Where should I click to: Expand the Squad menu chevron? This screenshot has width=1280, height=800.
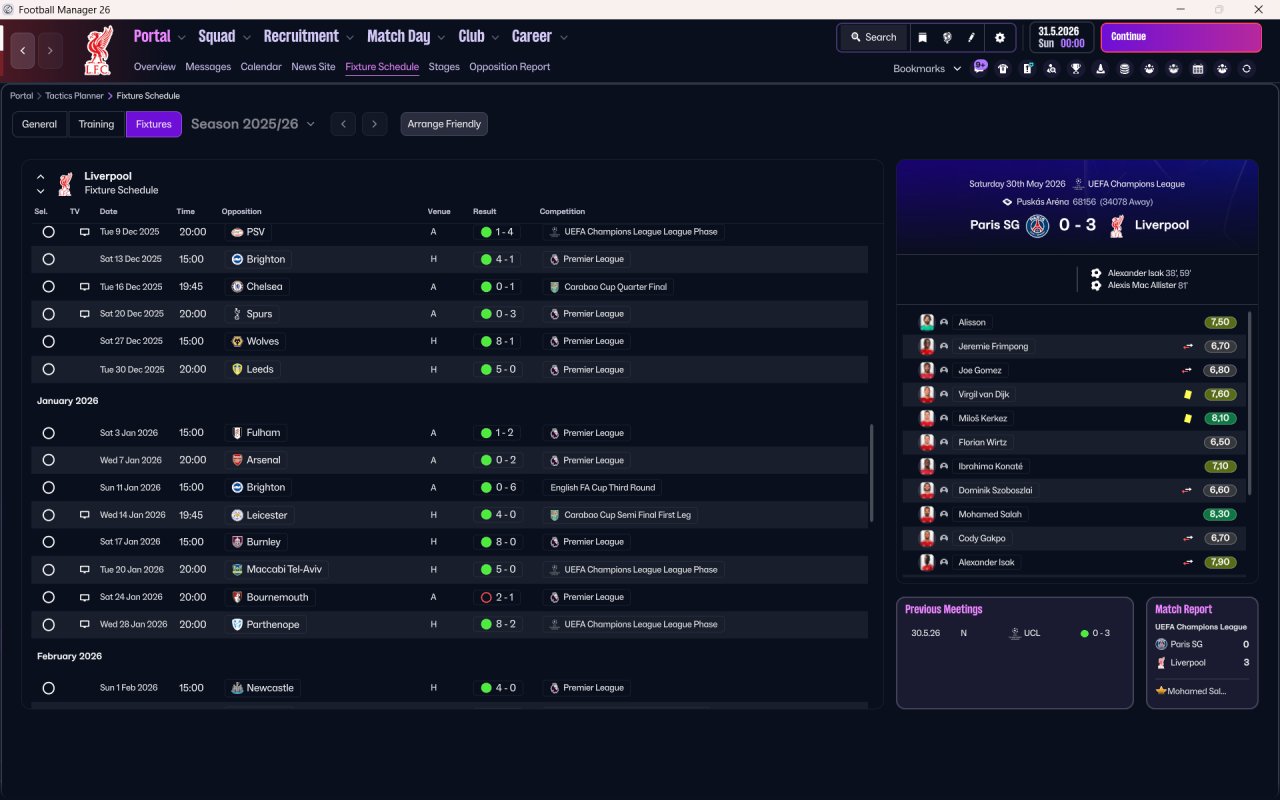[x=247, y=37]
